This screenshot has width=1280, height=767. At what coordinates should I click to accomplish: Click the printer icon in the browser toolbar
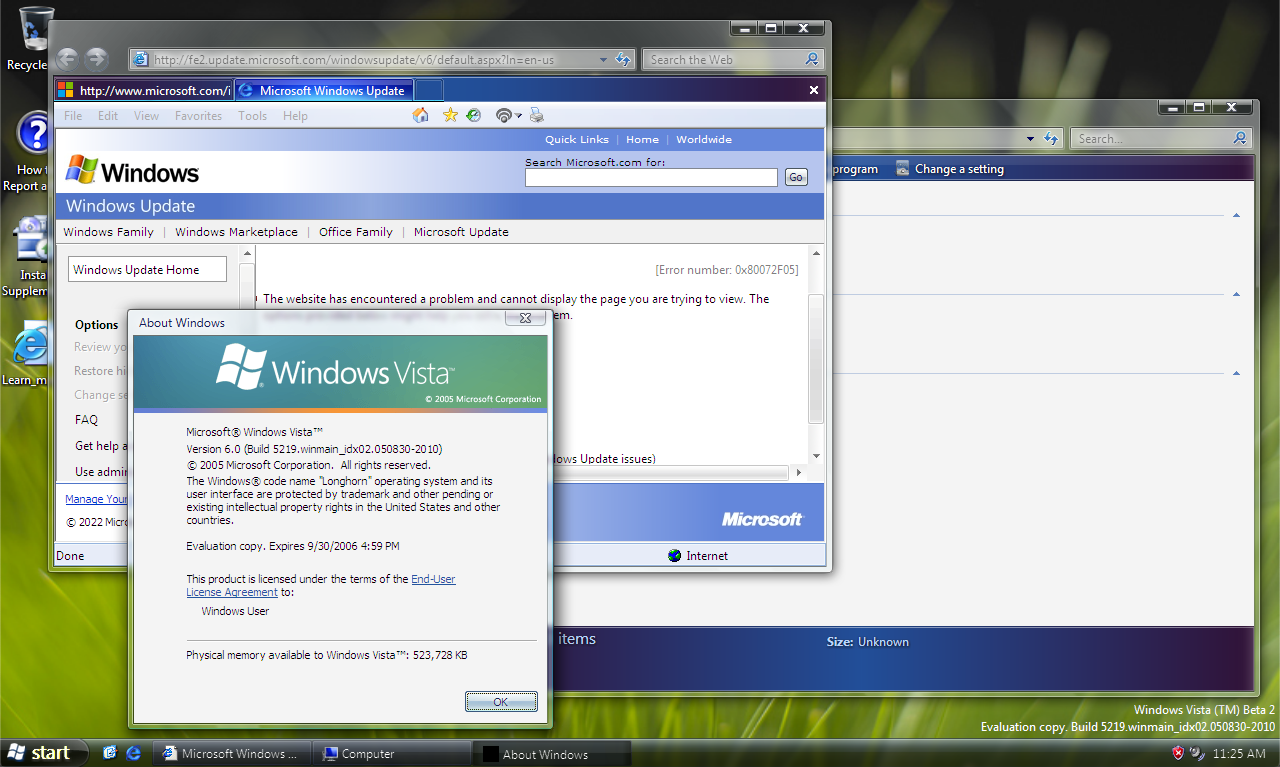click(536, 115)
